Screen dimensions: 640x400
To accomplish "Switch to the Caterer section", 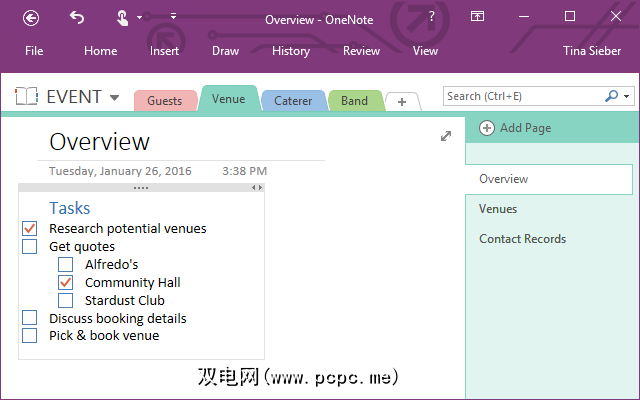I will click(293, 100).
